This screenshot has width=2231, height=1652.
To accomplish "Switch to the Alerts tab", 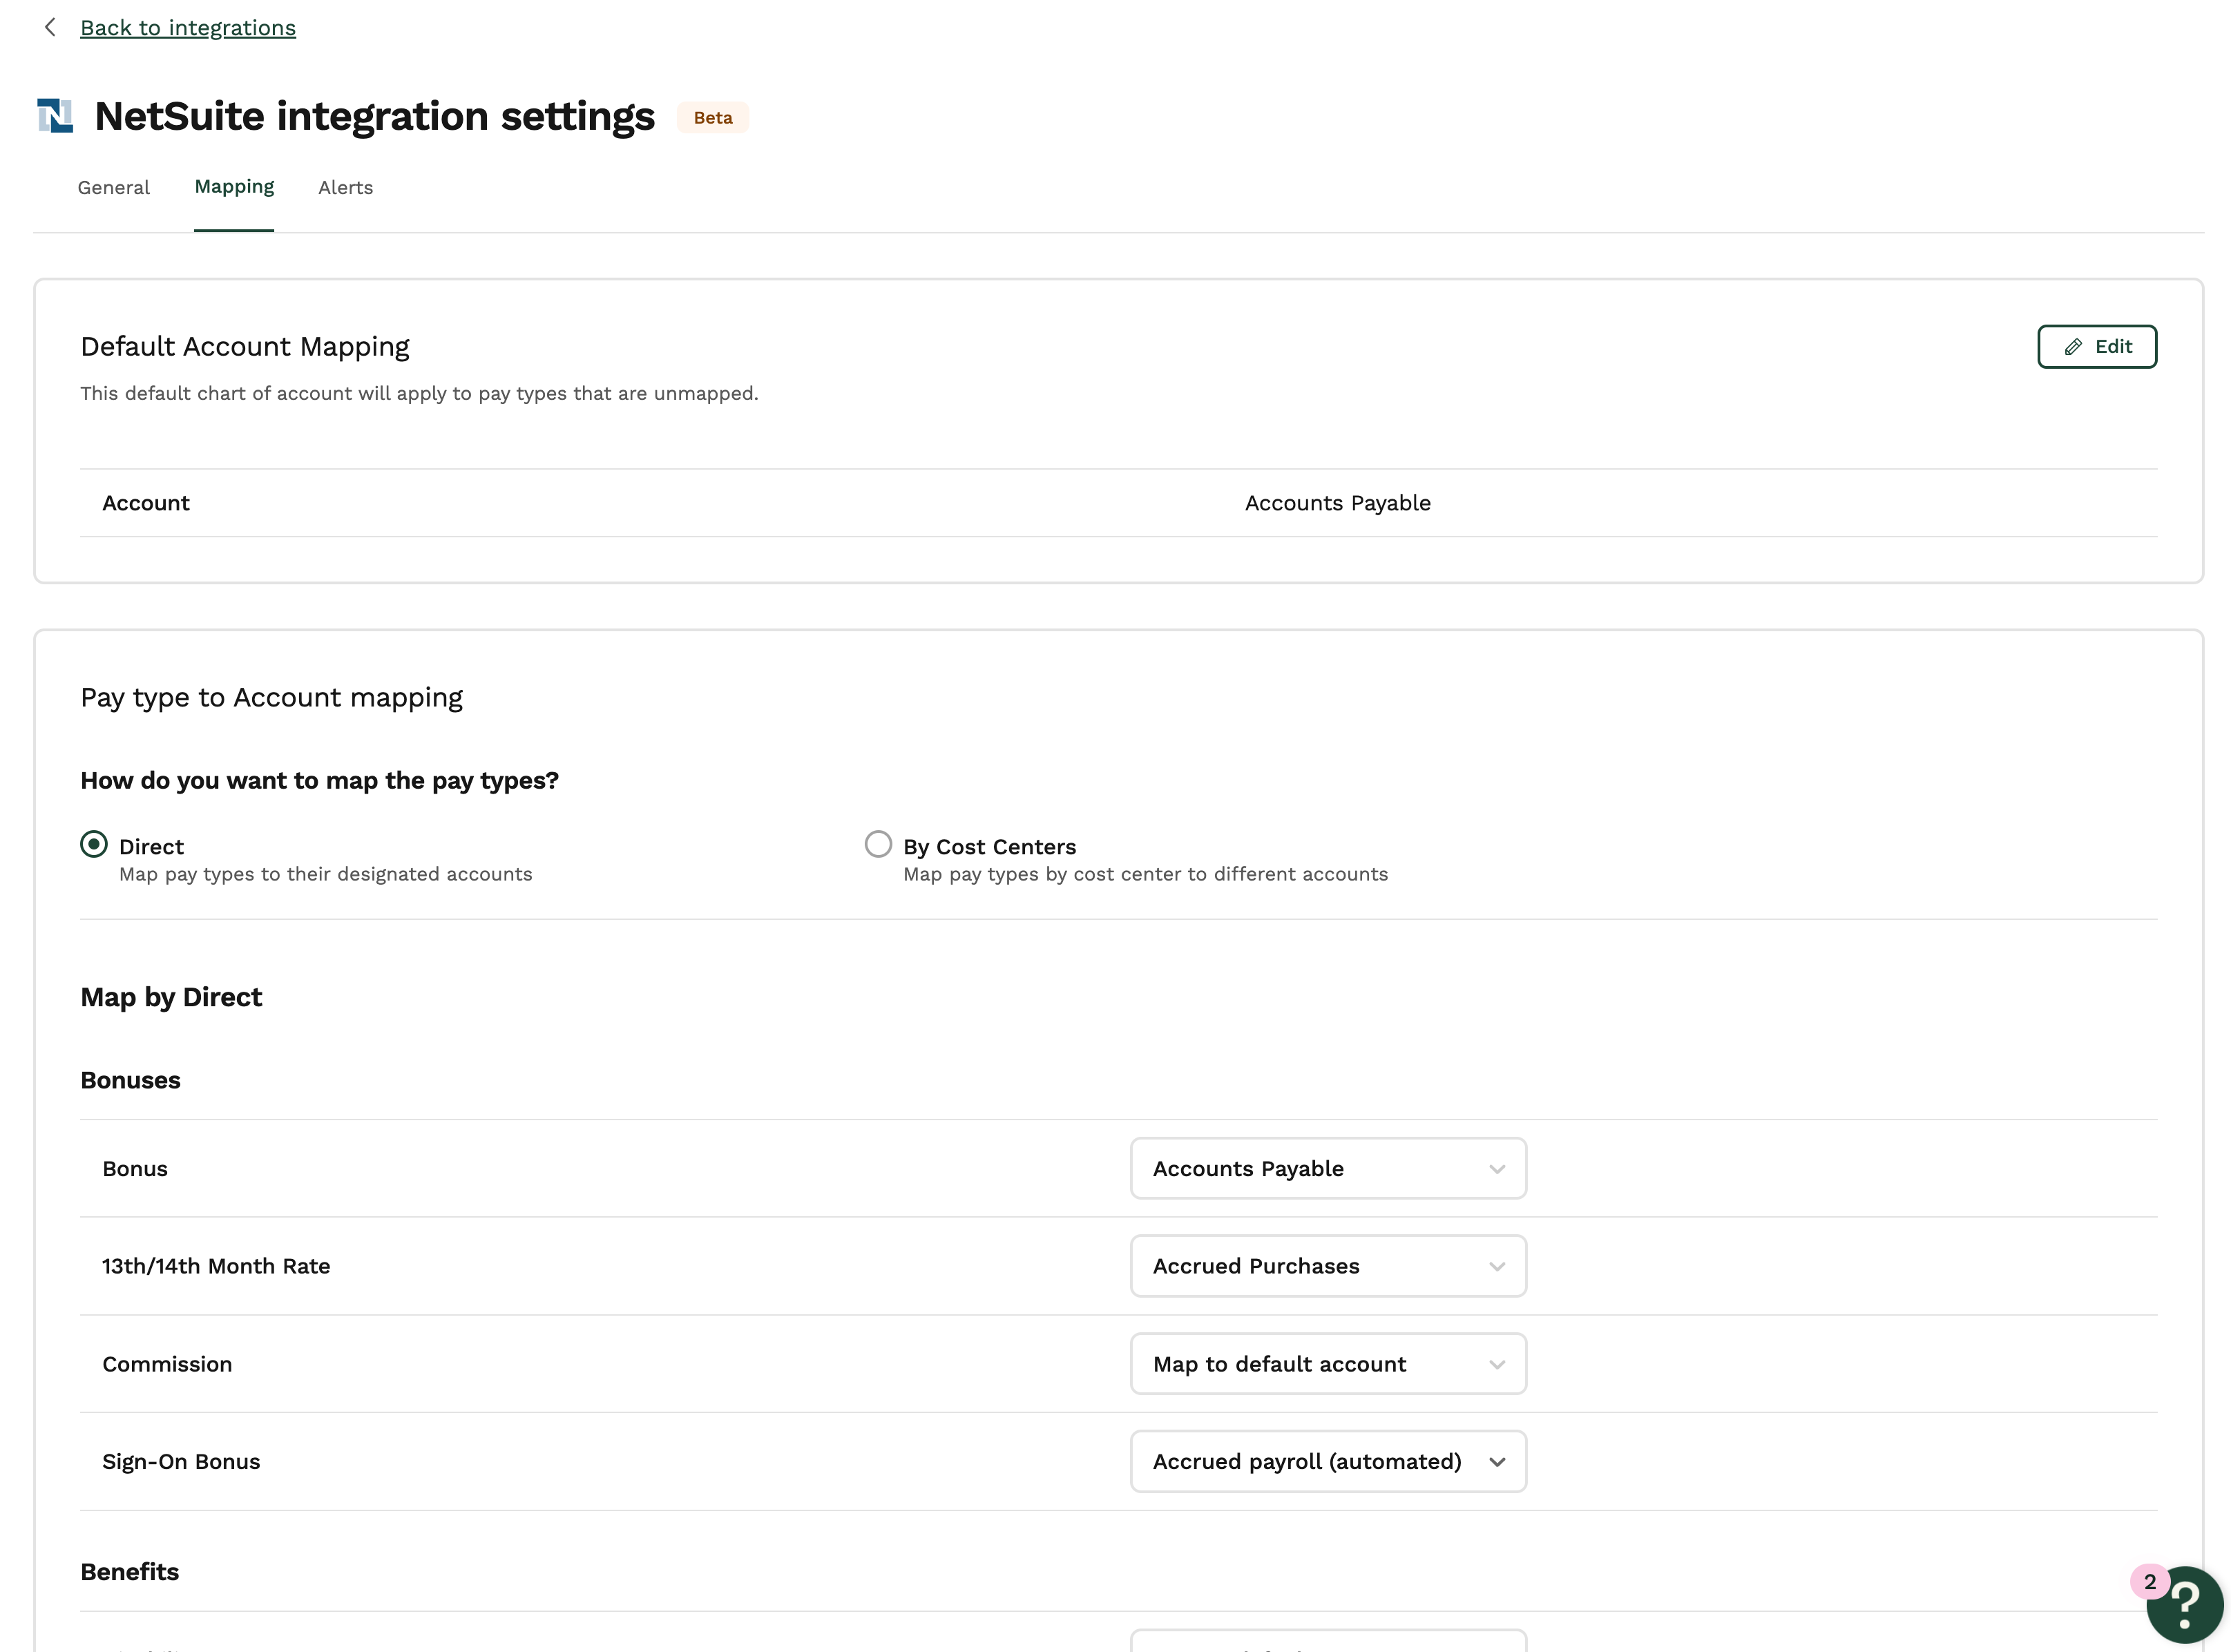I will click(x=346, y=188).
